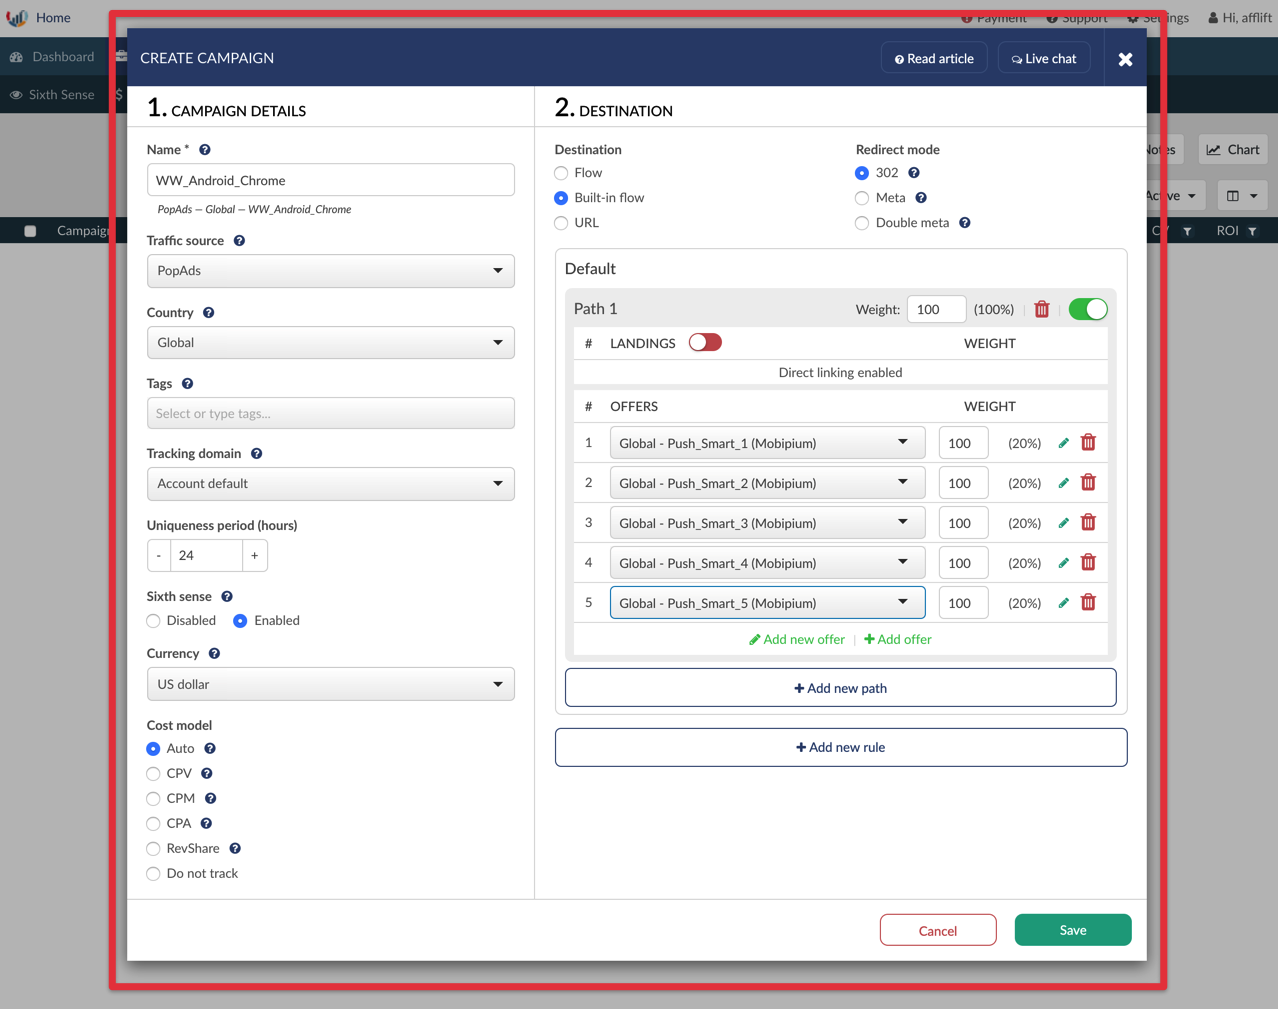Open Live chat
This screenshot has width=1278, height=1009.
(1044, 59)
